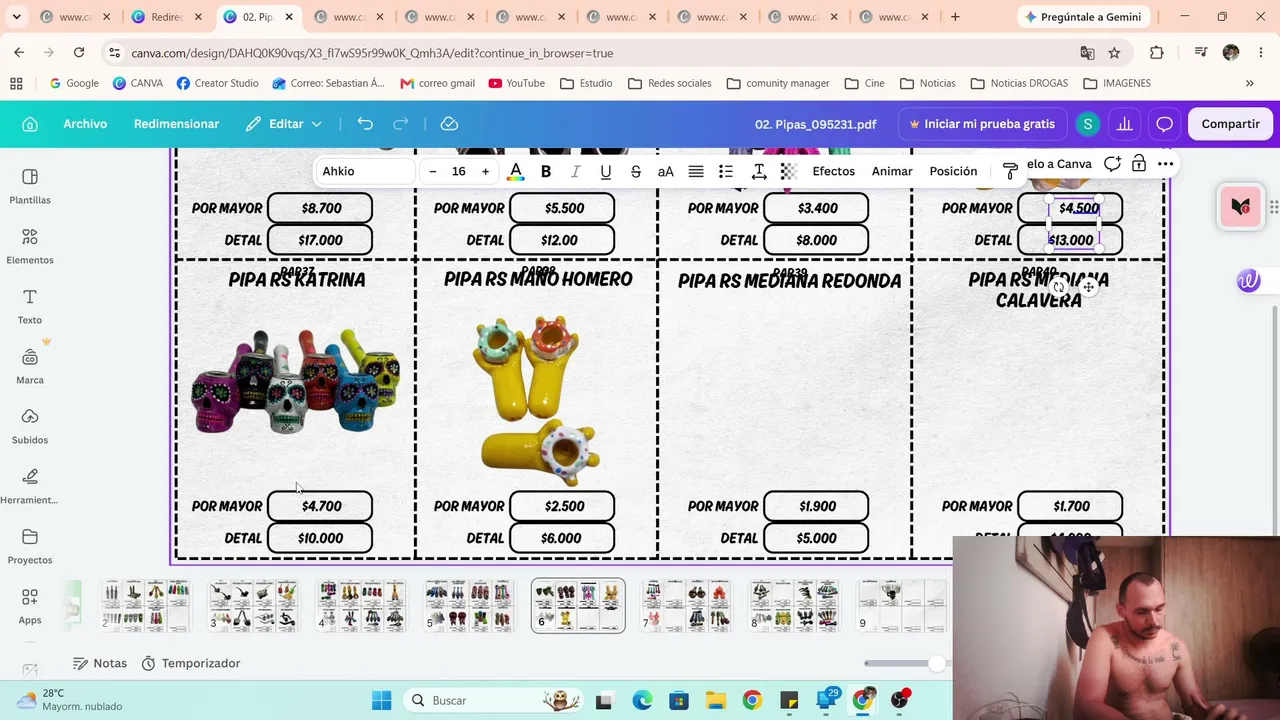The image size is (1280, 720).
Task: Toggle strikethrough text formatting
Action: pyautogui.click(x=635, y=172)
